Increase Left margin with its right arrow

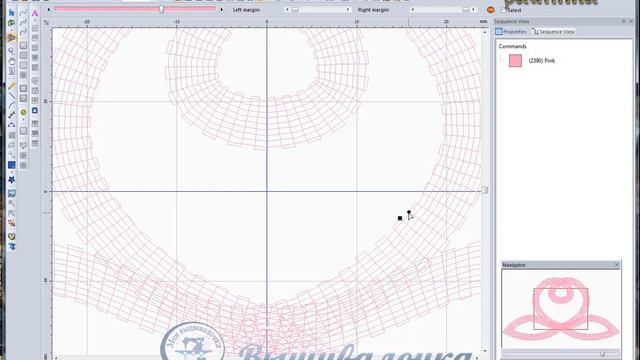pyautogui.click(x=348, y=9)
